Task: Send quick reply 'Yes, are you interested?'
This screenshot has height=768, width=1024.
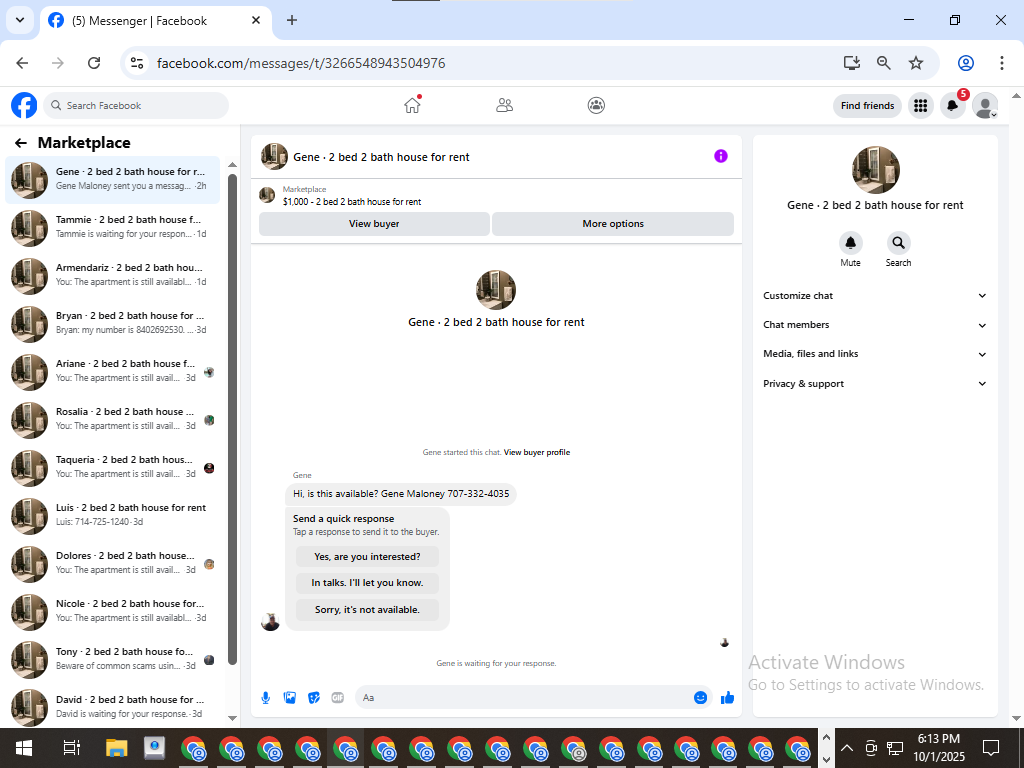Action: coord(367,557)
